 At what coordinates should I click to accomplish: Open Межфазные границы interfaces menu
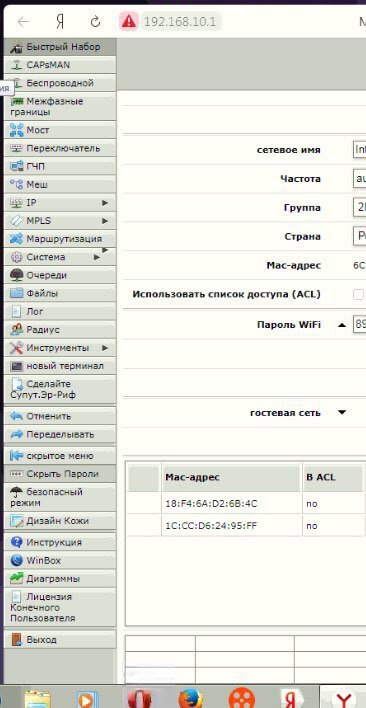(x=60, y=107)
